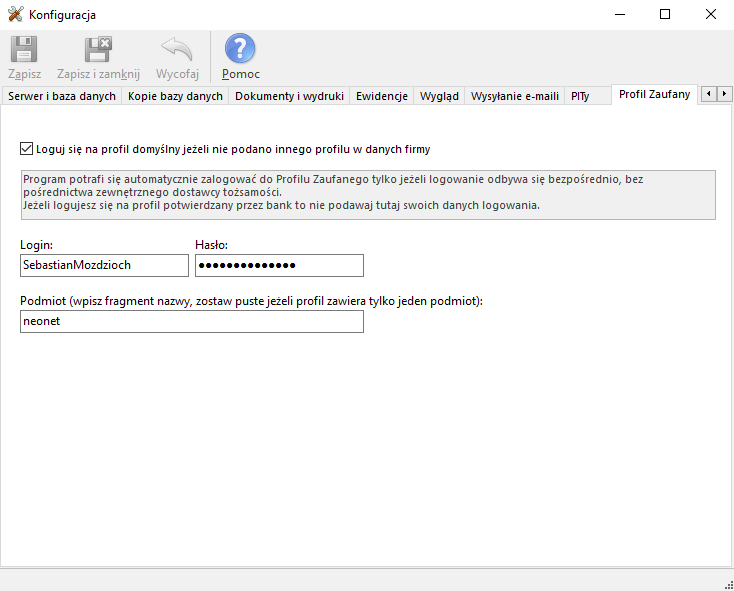Toggle the default profile login checkbox
This screenshot has height=591, width=734.
click(26, 150)
